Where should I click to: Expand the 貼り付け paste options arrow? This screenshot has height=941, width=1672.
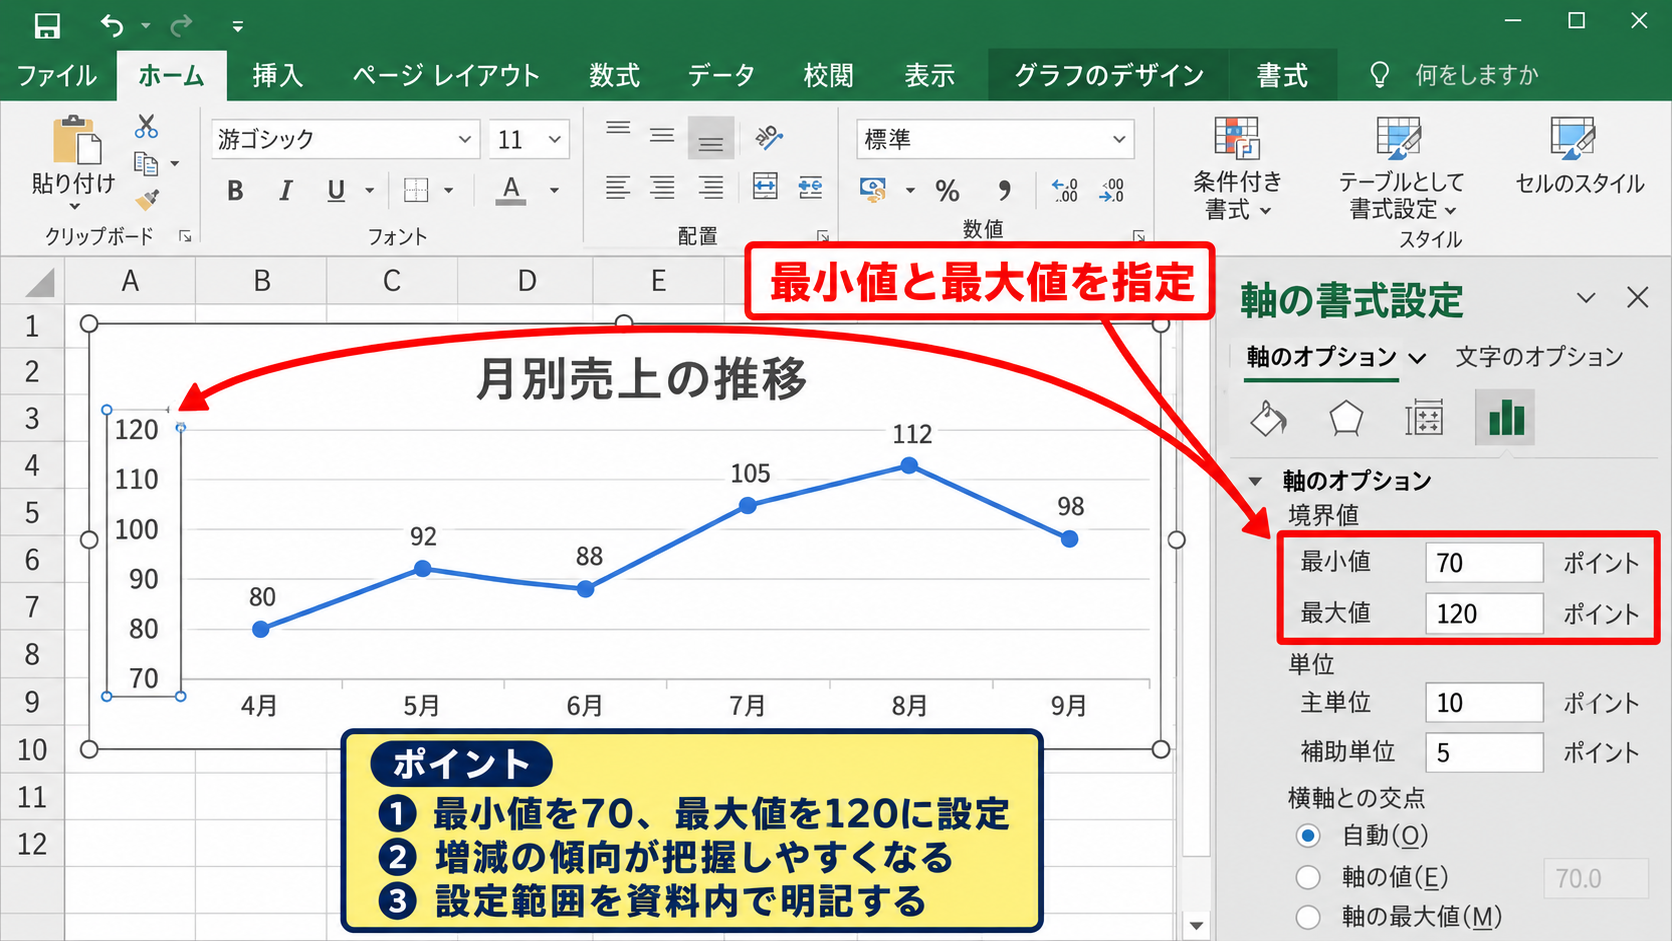pos(74,206)
